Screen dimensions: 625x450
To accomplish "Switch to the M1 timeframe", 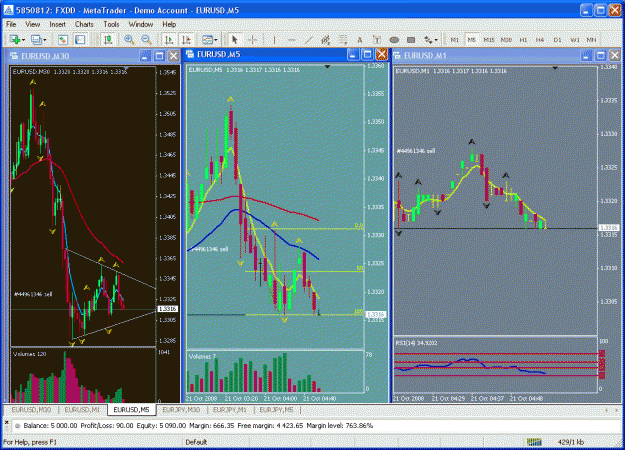I will pyautogui.click(x=454, y=40).
